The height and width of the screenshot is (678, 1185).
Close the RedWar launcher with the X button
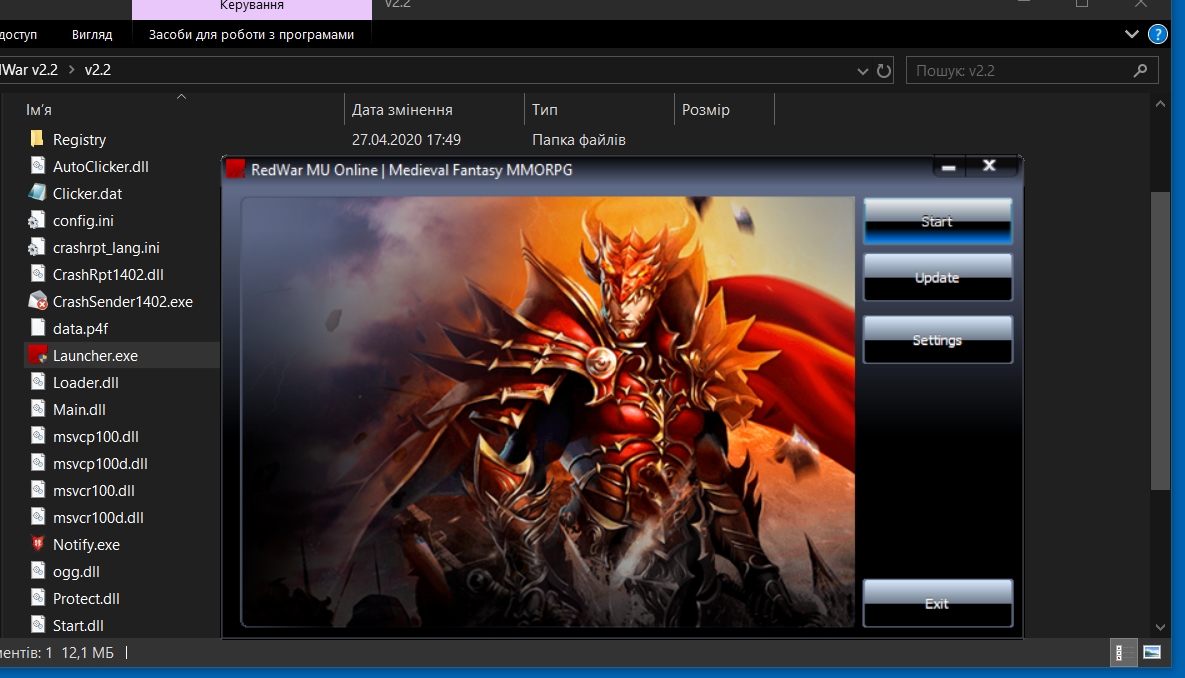[x=989, y=166]
